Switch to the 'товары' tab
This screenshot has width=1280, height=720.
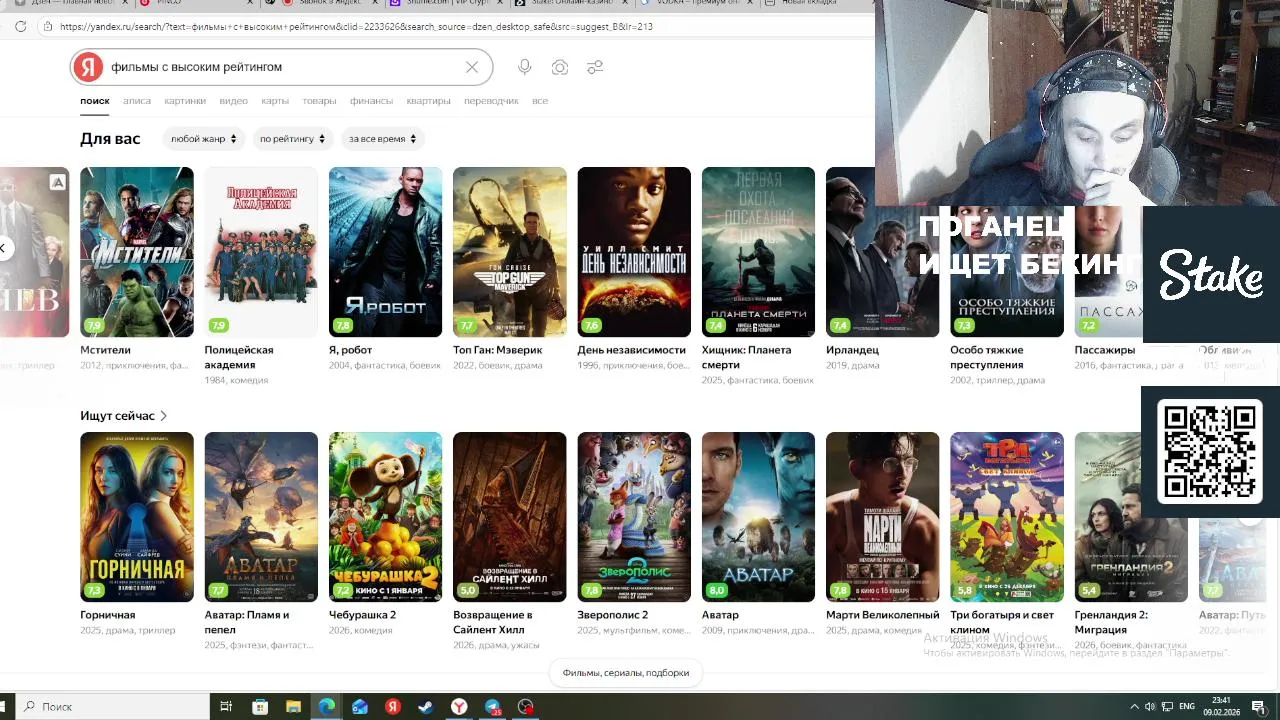tap(319, 101)
